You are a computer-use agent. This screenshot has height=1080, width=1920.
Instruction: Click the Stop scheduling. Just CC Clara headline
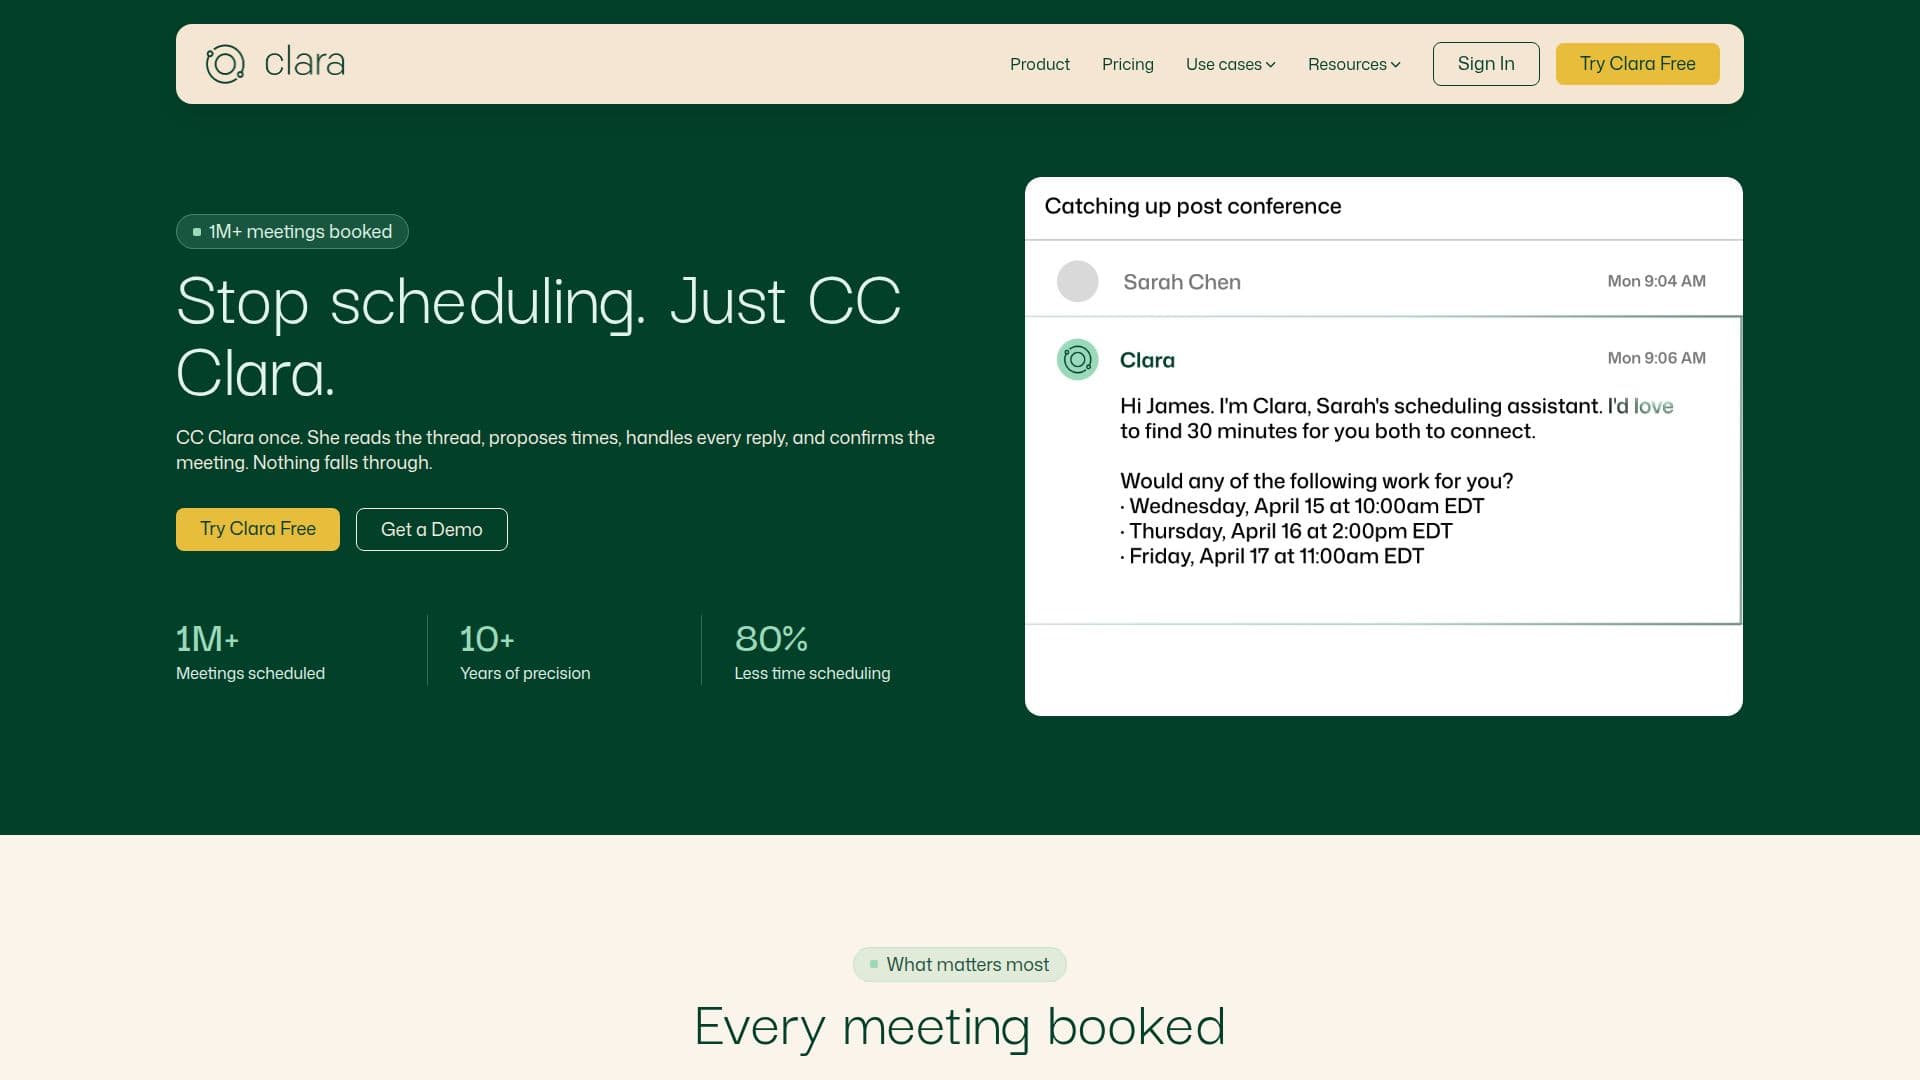[x=539, y=337]
